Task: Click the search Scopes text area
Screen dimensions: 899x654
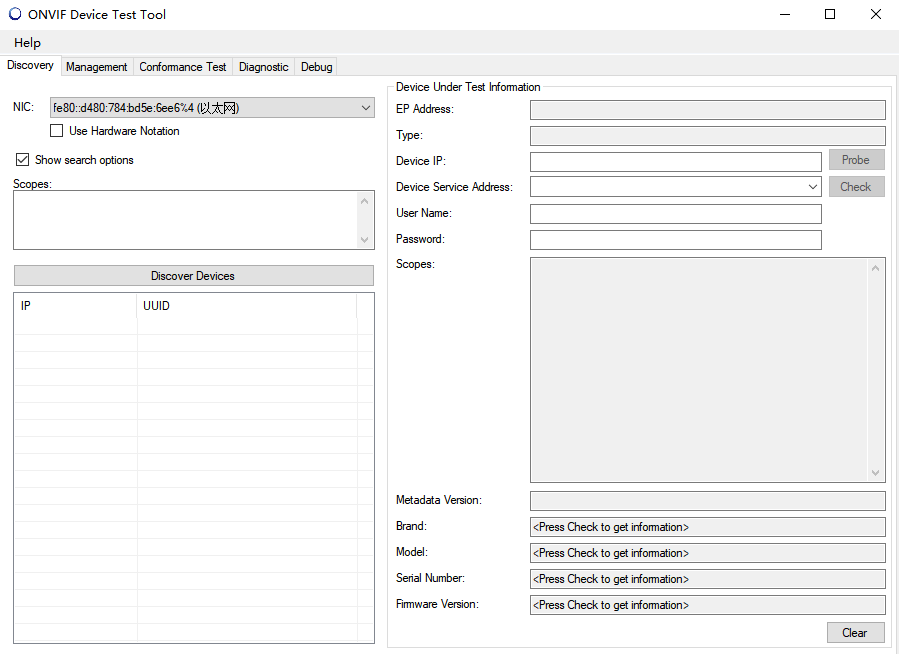Action: (185, 220)
